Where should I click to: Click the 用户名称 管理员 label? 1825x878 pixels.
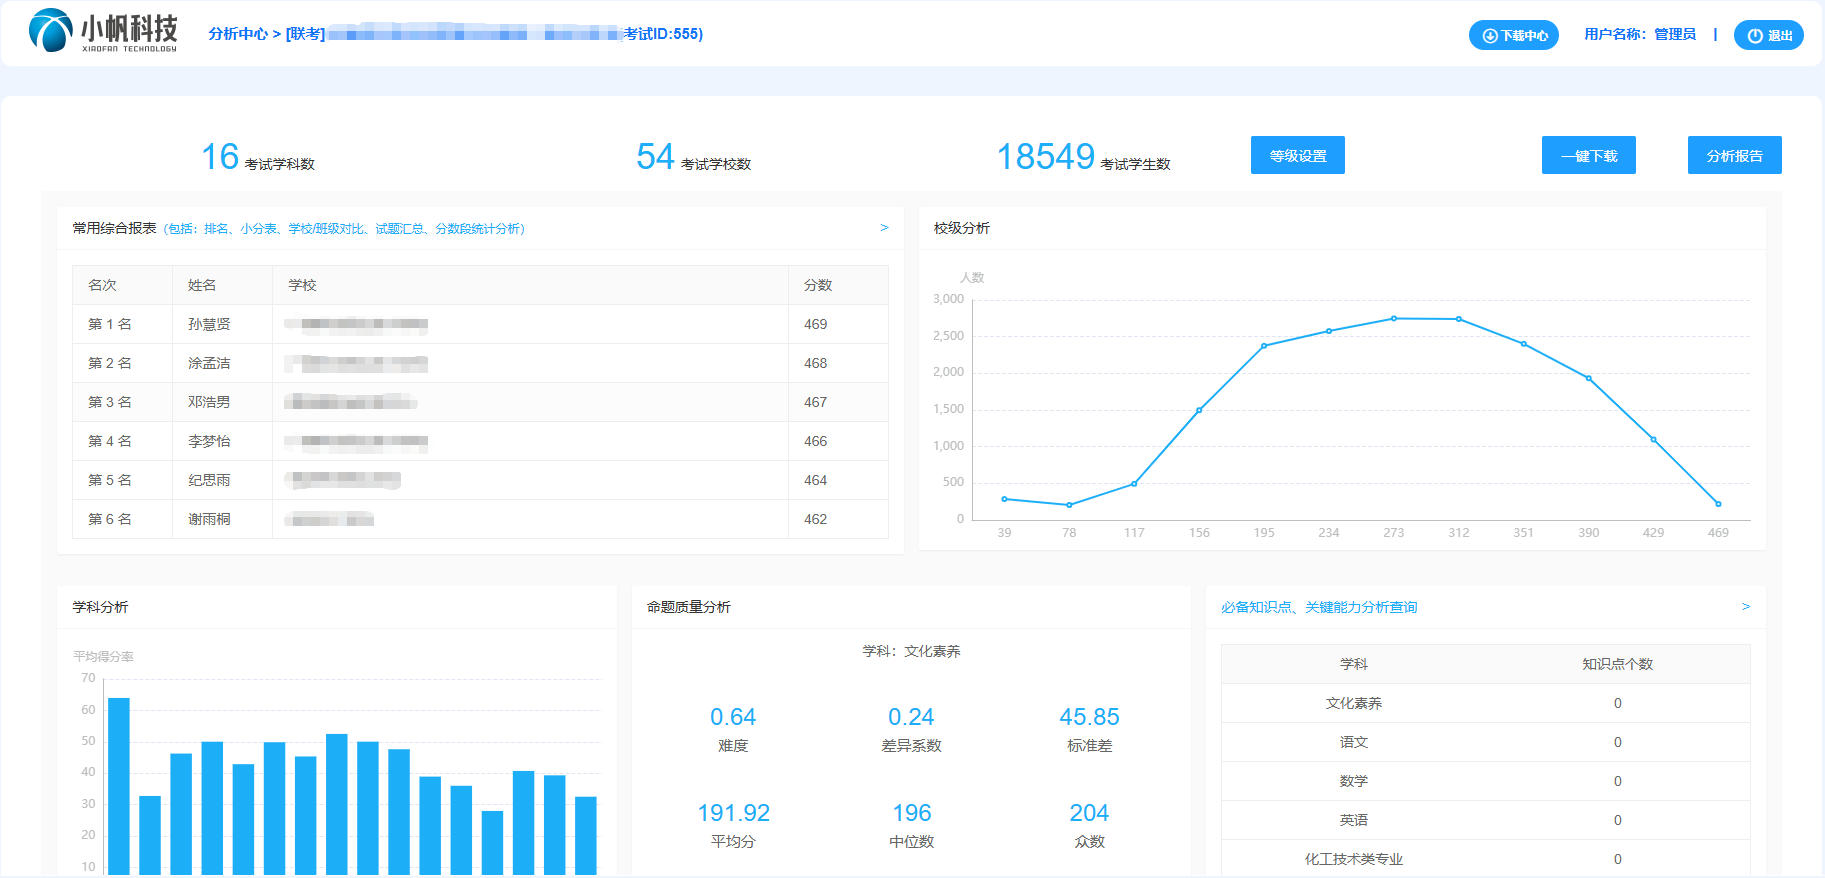click(1639, 34)
